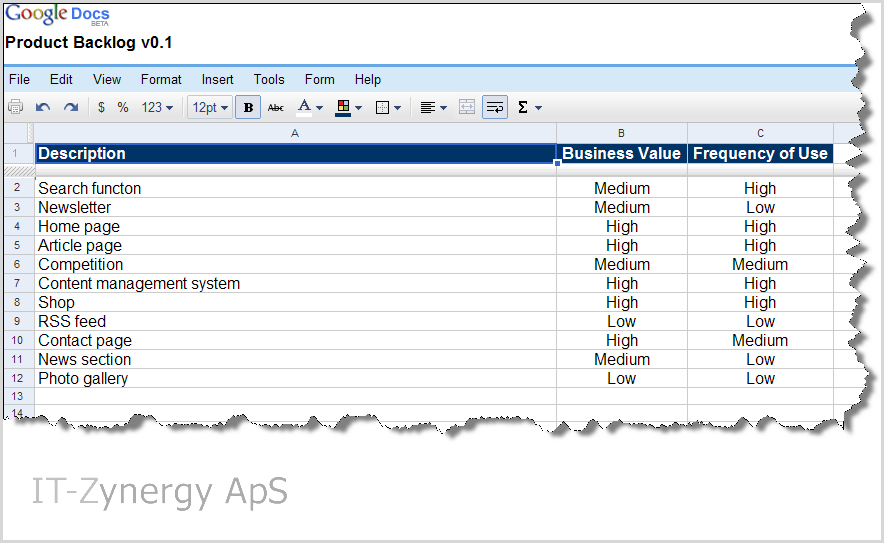The image size is (884, 543).
Task: Format cells as currency
Action: pos(101,107)
